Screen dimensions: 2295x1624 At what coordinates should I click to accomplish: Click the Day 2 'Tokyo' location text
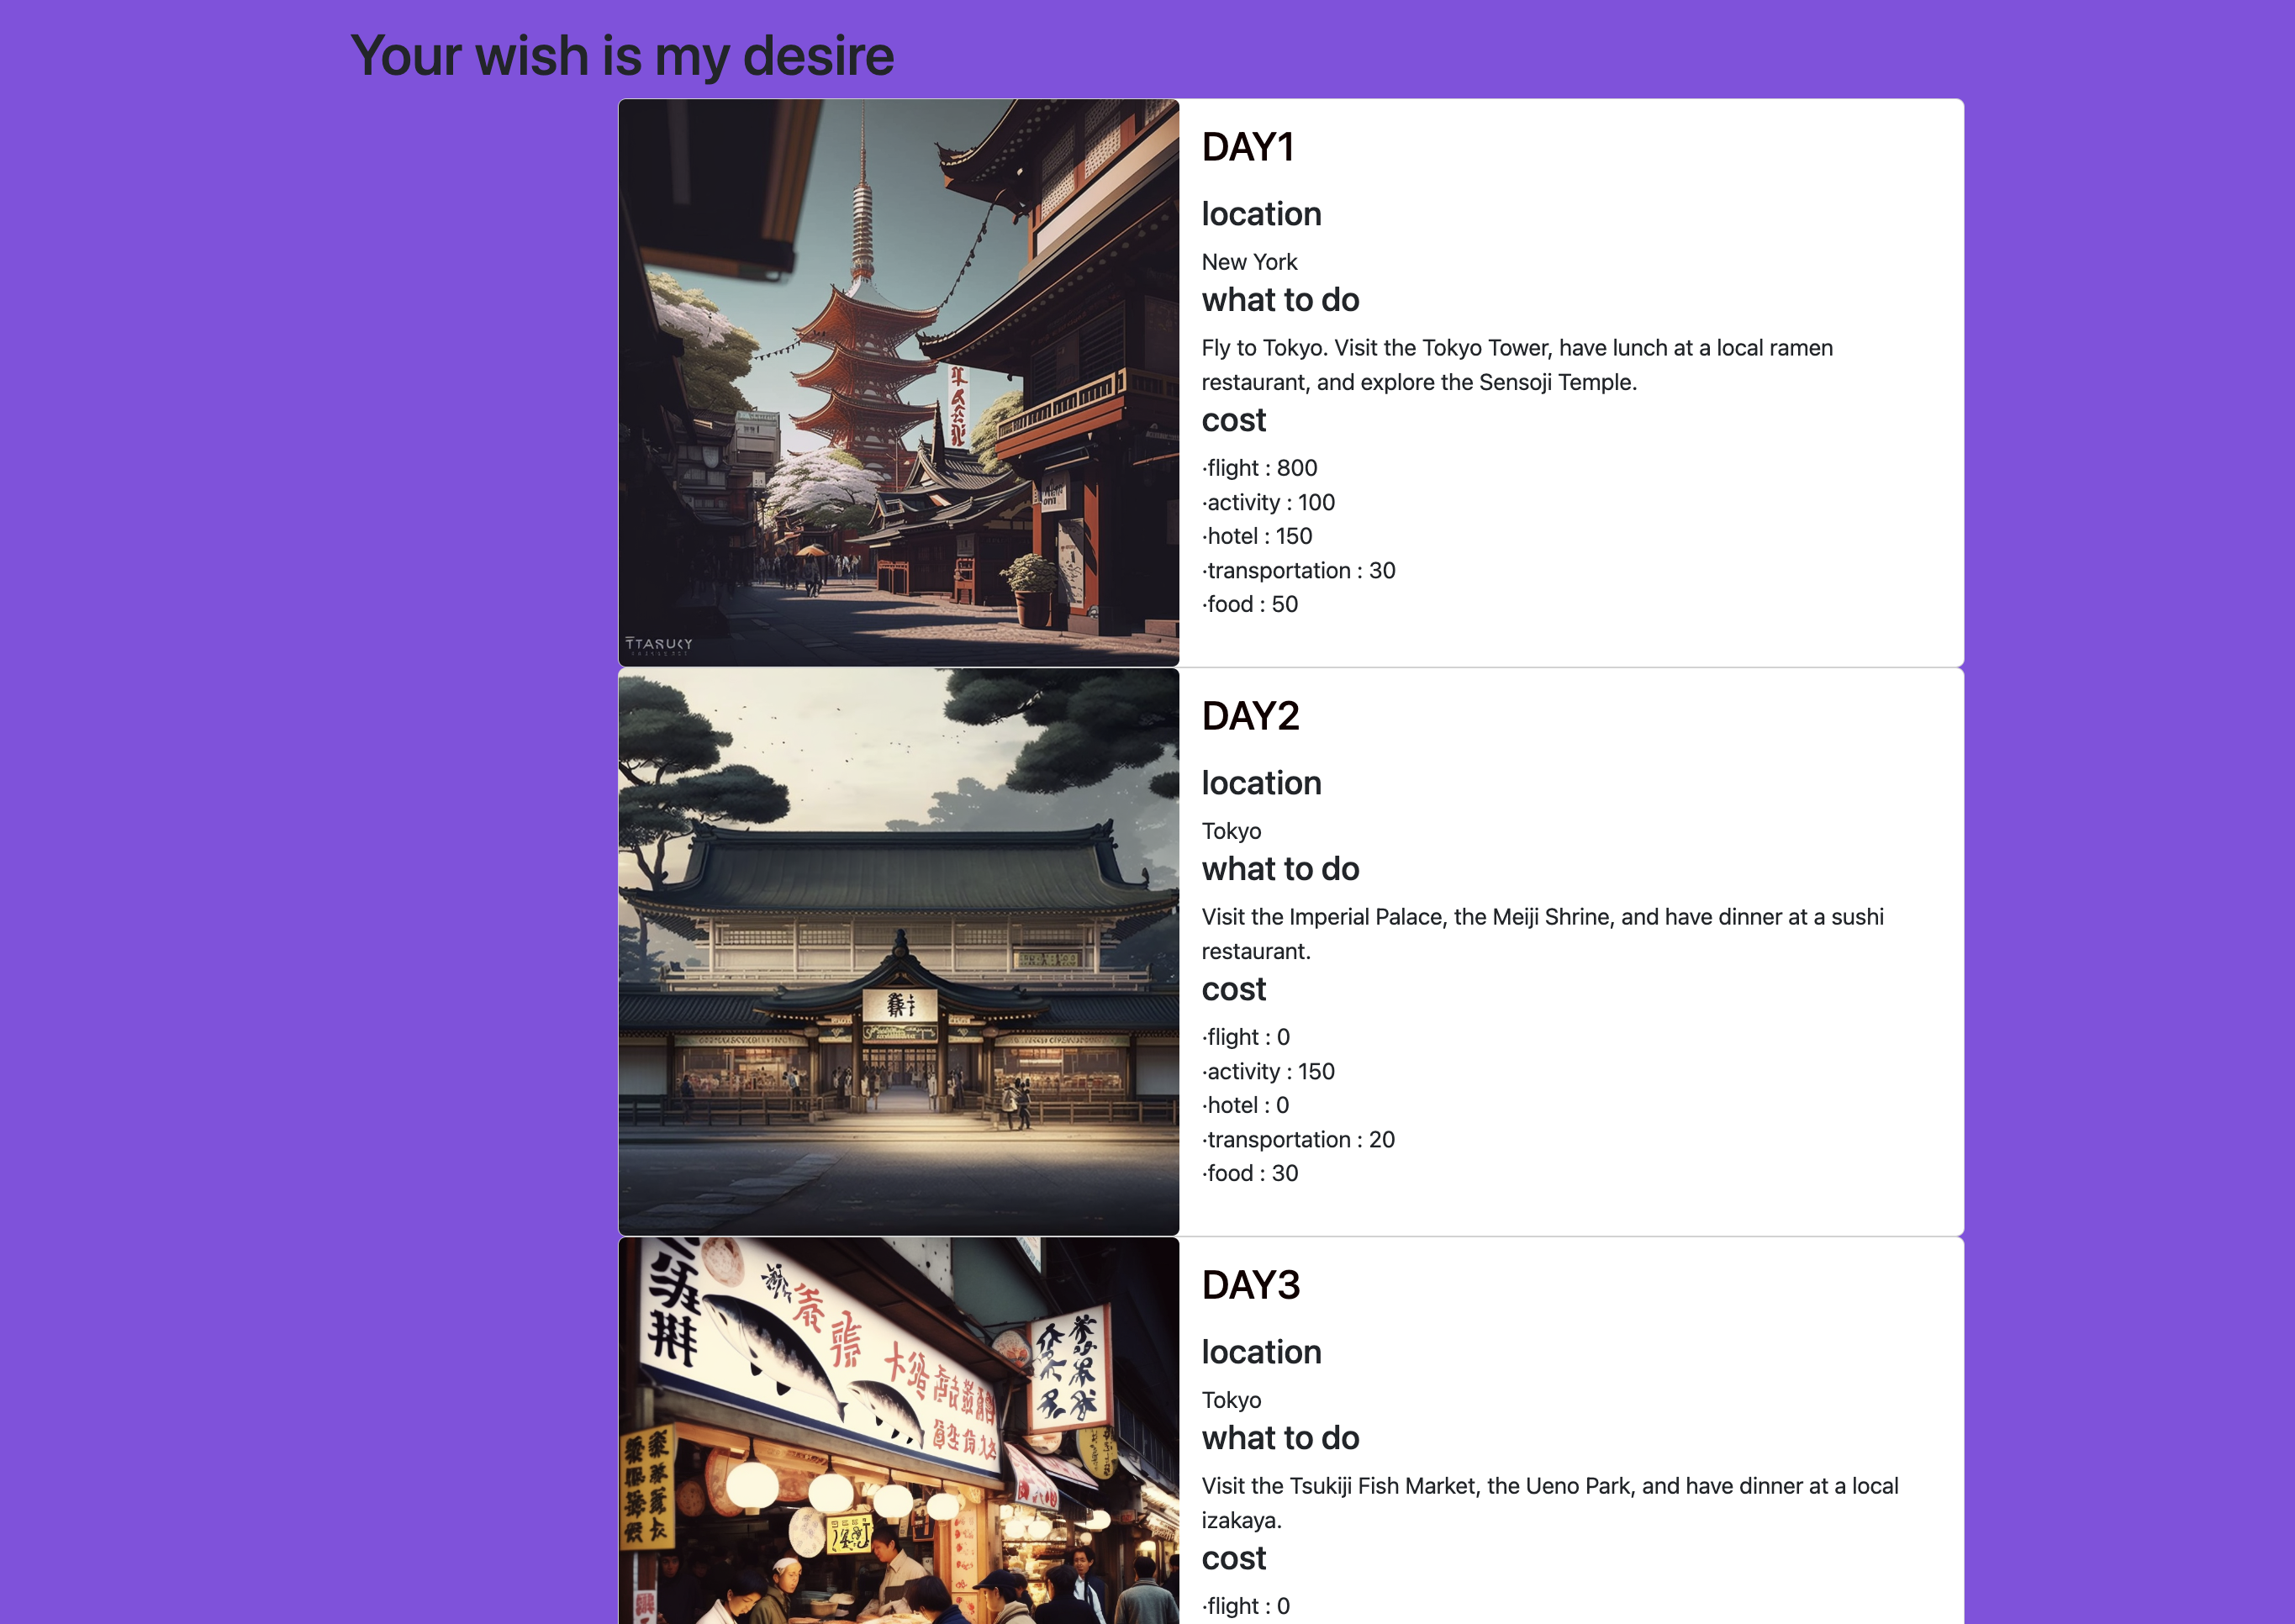1231,831
